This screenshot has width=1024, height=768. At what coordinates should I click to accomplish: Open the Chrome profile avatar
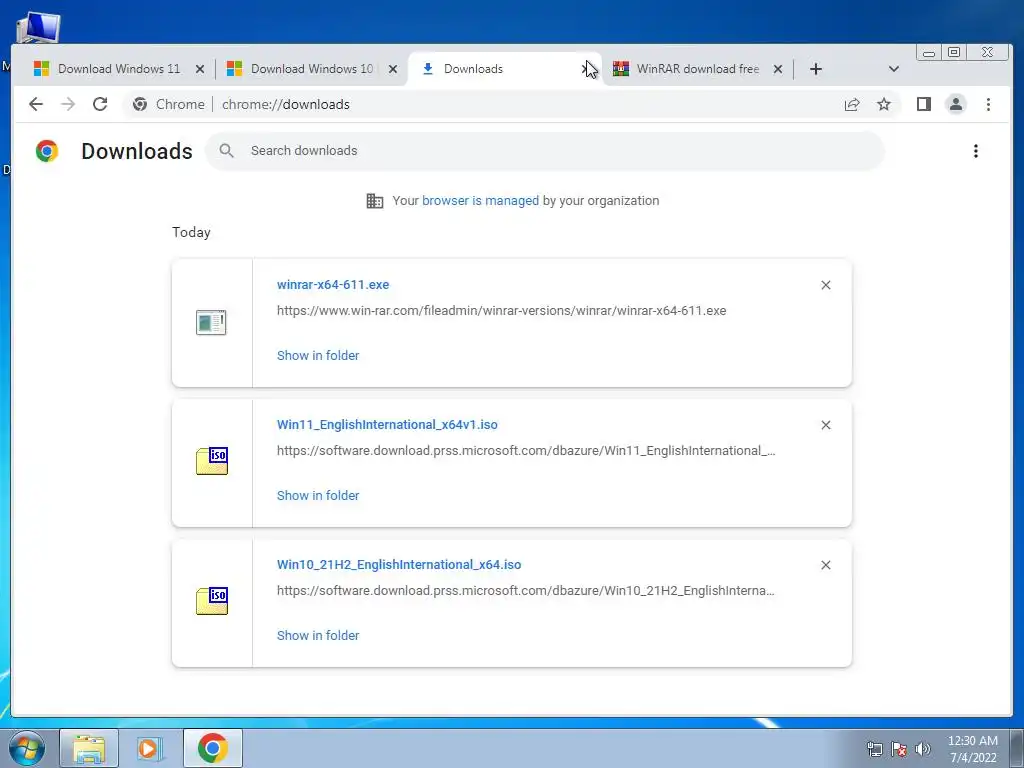(x=955, y=104)
